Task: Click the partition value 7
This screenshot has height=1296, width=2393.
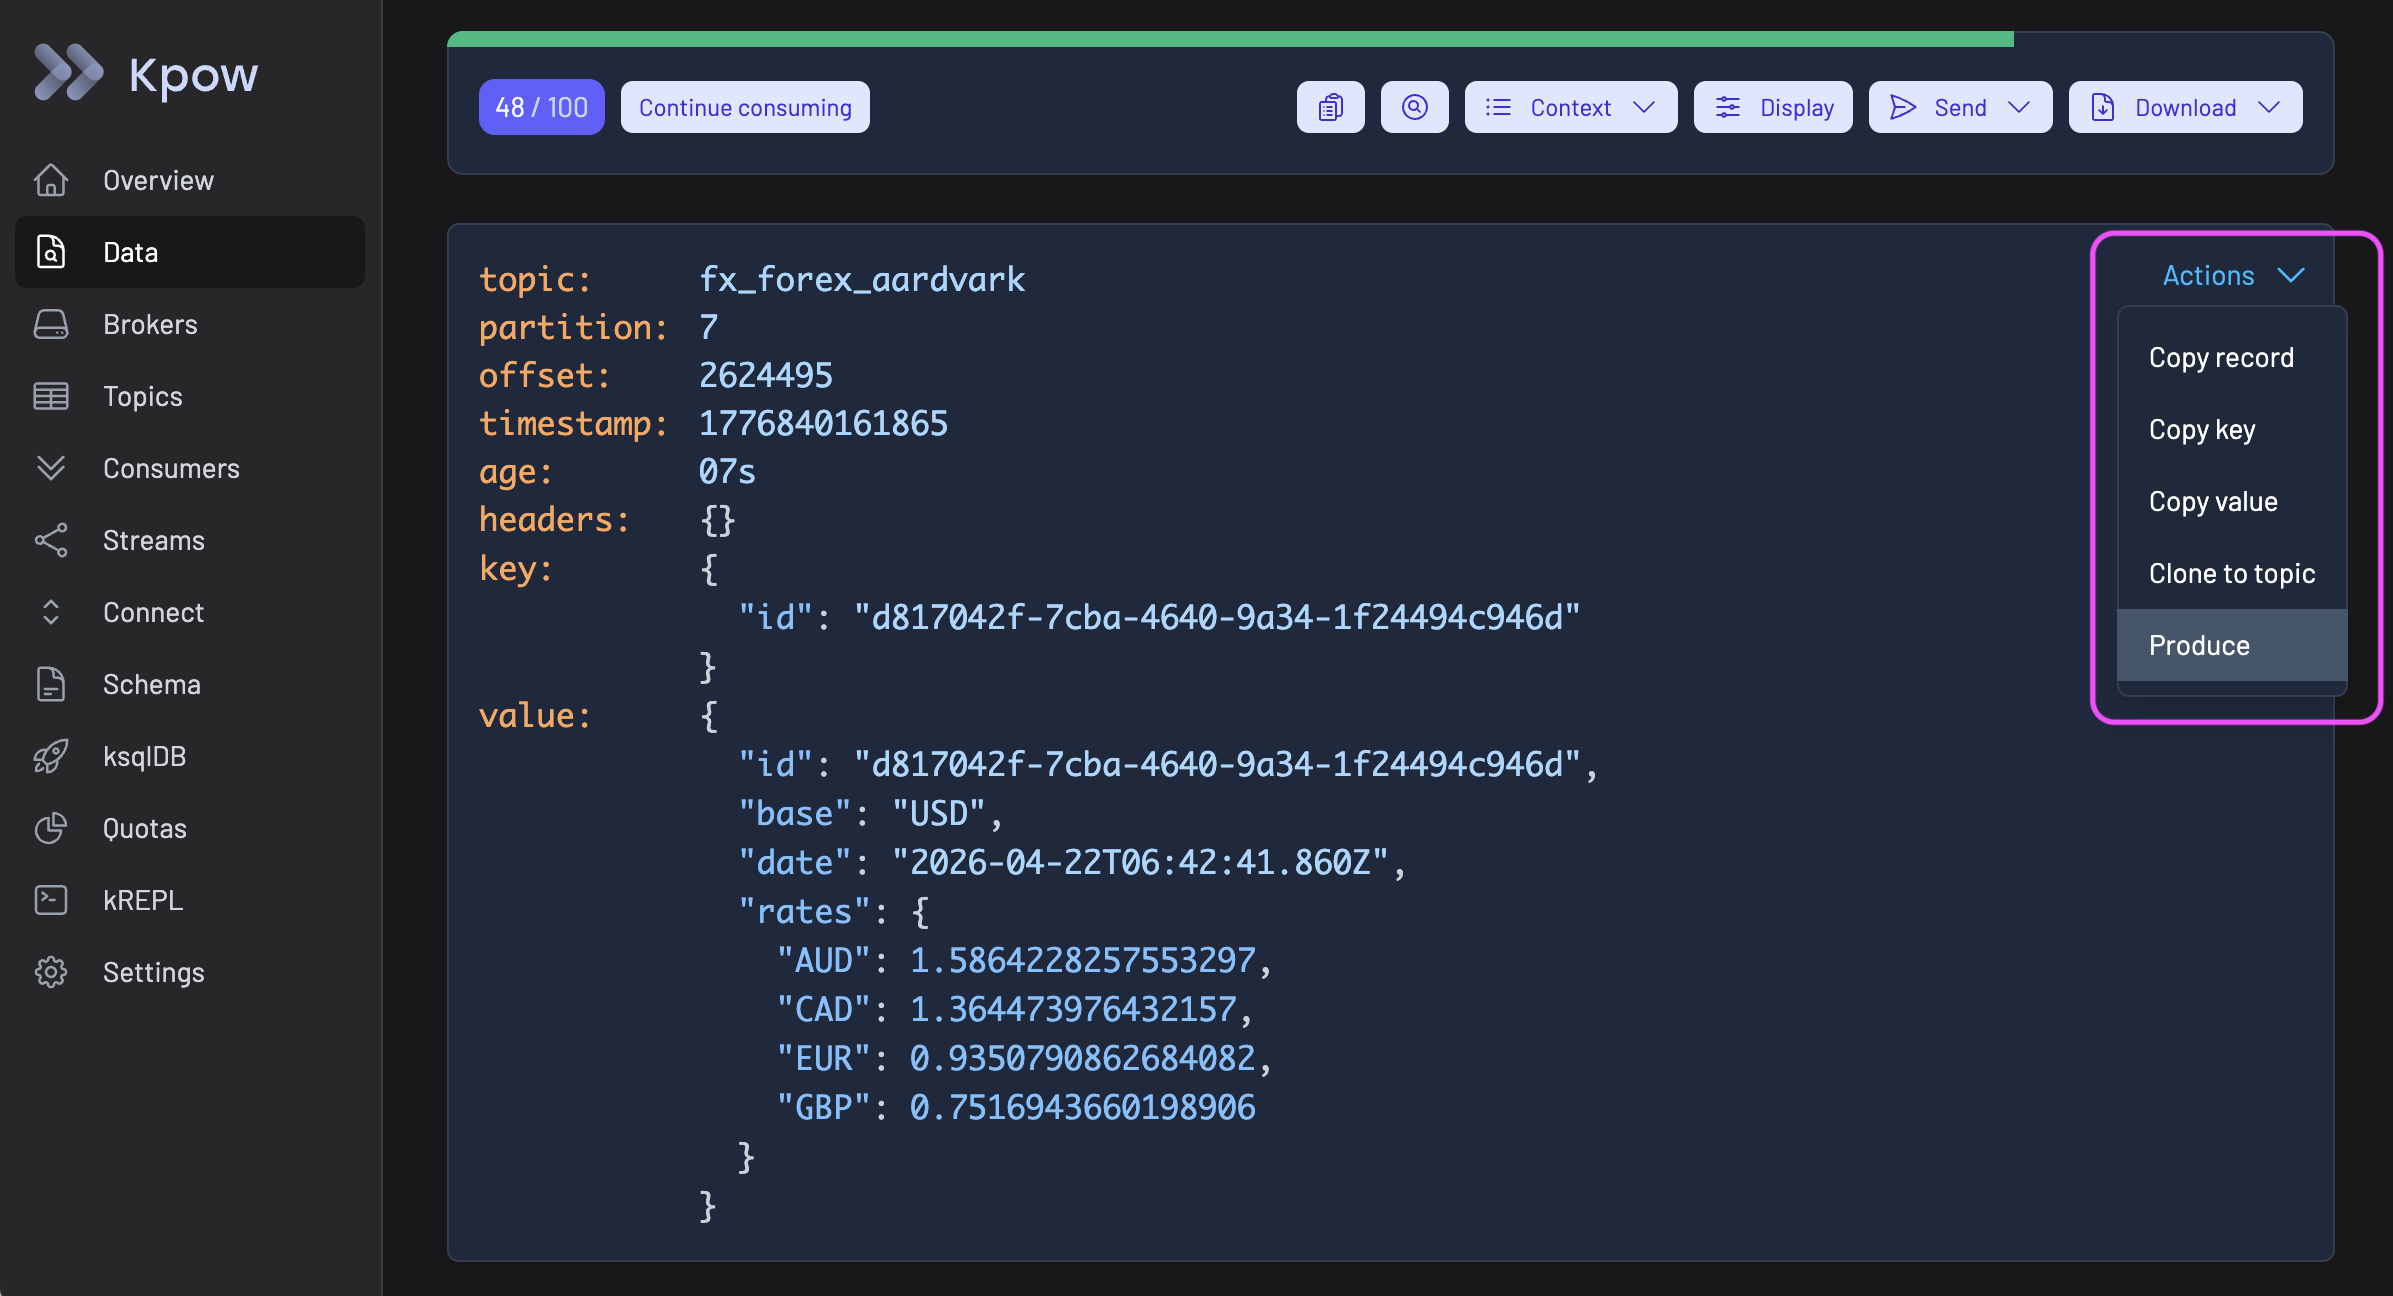Action: click(x=709, y=327)
